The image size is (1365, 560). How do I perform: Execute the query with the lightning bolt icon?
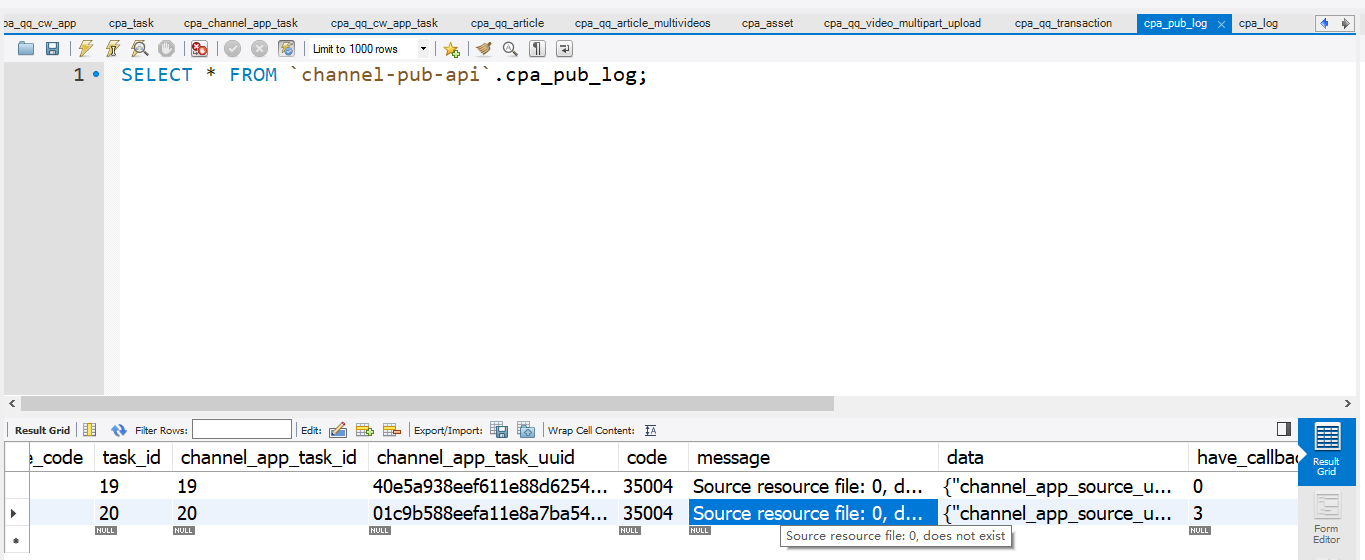(x=86, y=48)
